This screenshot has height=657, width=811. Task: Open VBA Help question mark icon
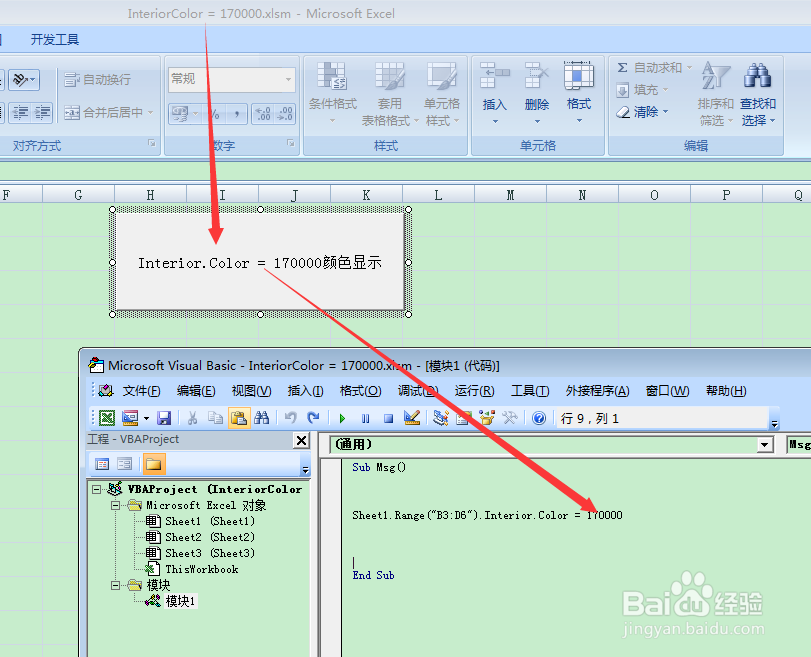(539, 418)
